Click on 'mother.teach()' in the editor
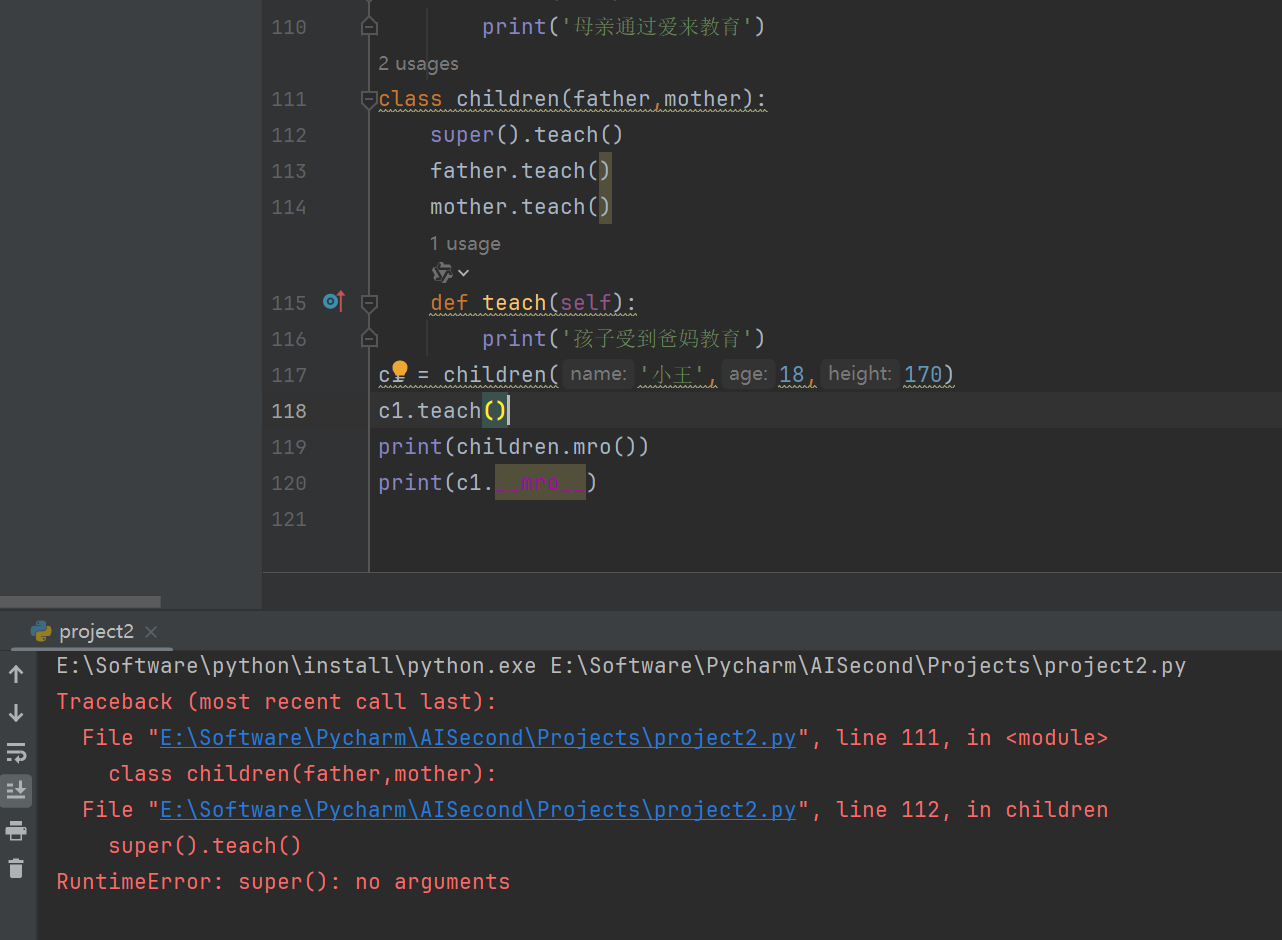The image size is (1282, 940). click(520, 207)
